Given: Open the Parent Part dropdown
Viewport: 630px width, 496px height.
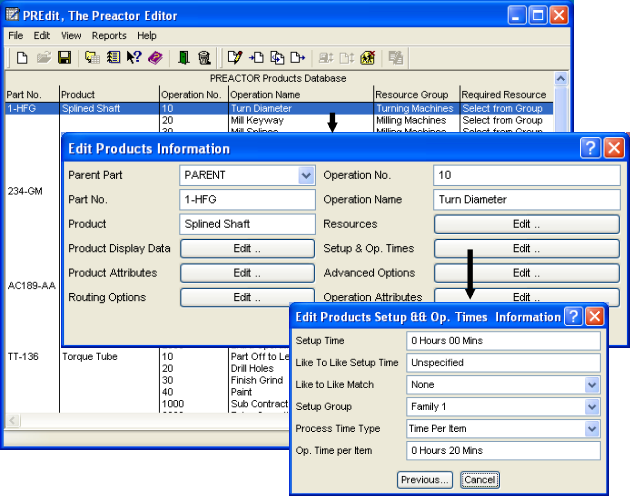Looking at the screenshot, I should [x=306, y=175].
